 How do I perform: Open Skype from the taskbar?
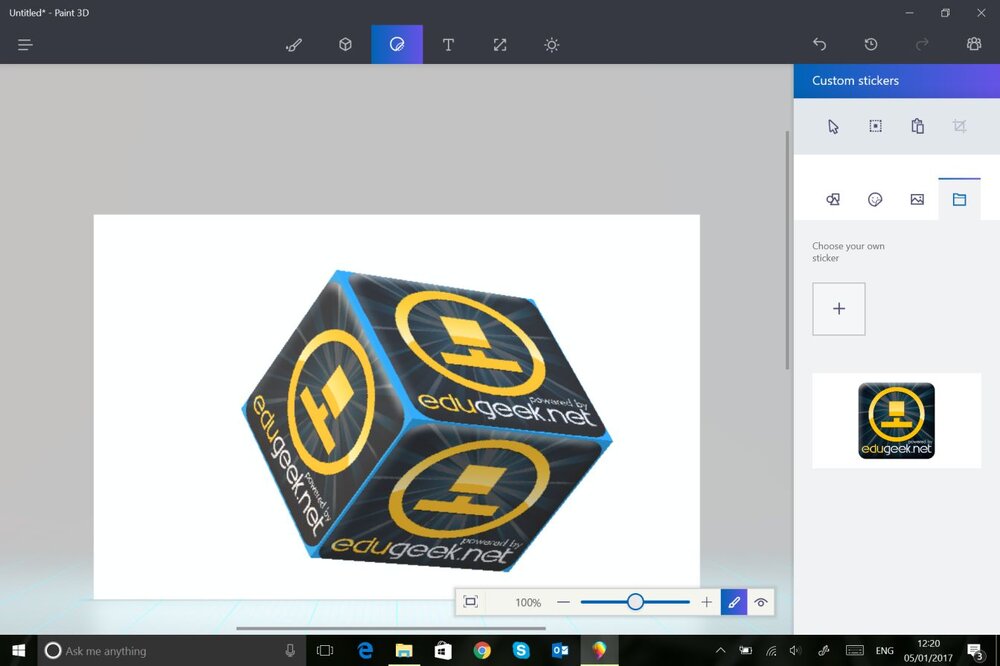click(x=521, y=651)
